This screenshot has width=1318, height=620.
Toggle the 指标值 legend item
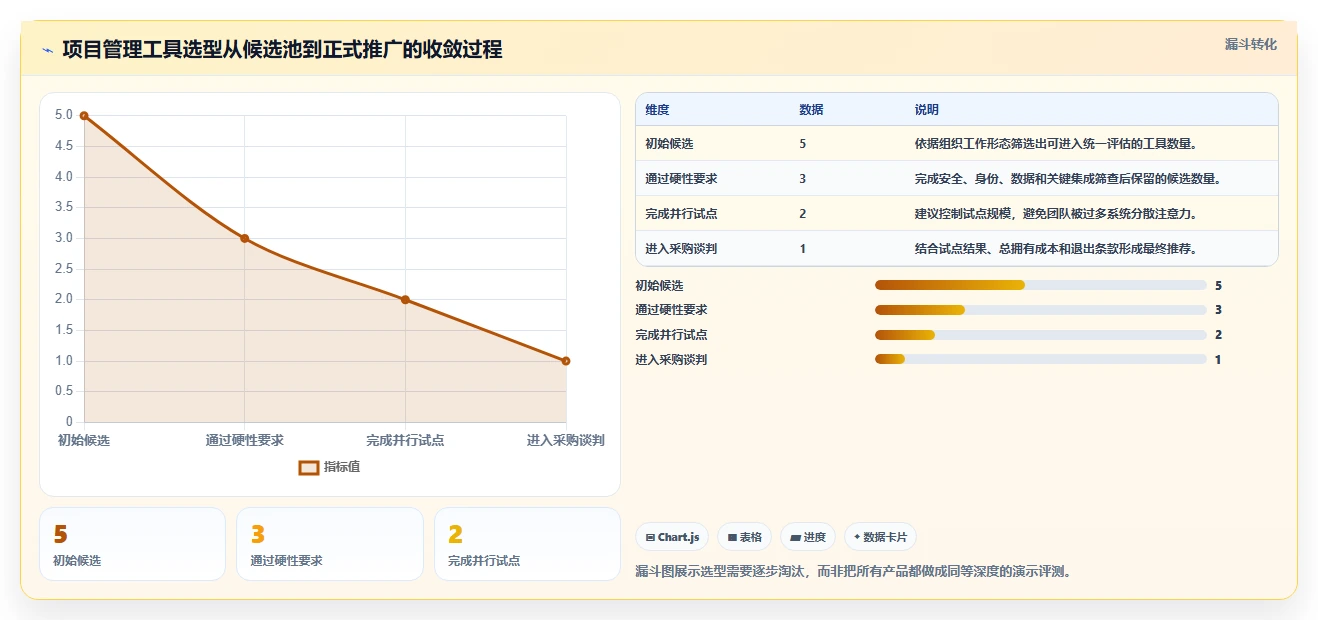[x=329, y=467]
